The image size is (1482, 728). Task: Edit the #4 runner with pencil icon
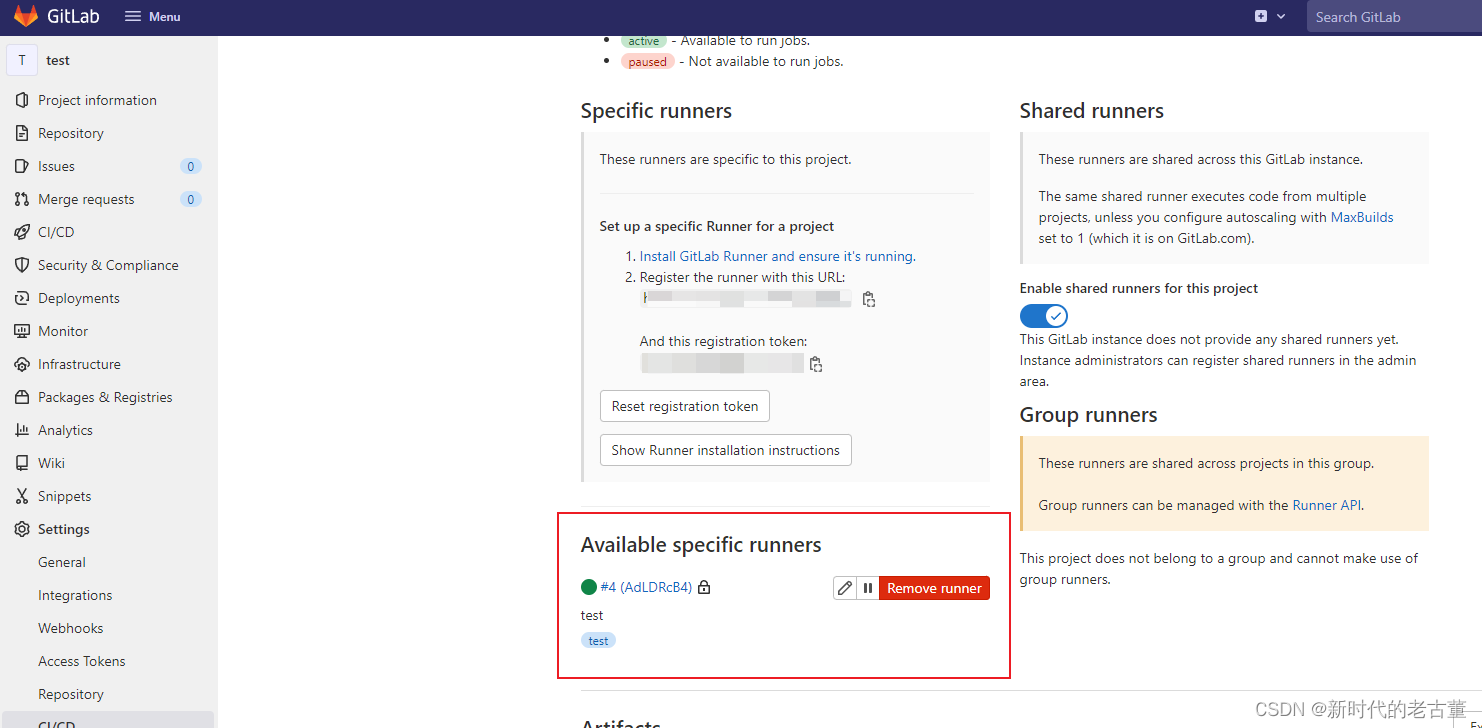point(843,587)
